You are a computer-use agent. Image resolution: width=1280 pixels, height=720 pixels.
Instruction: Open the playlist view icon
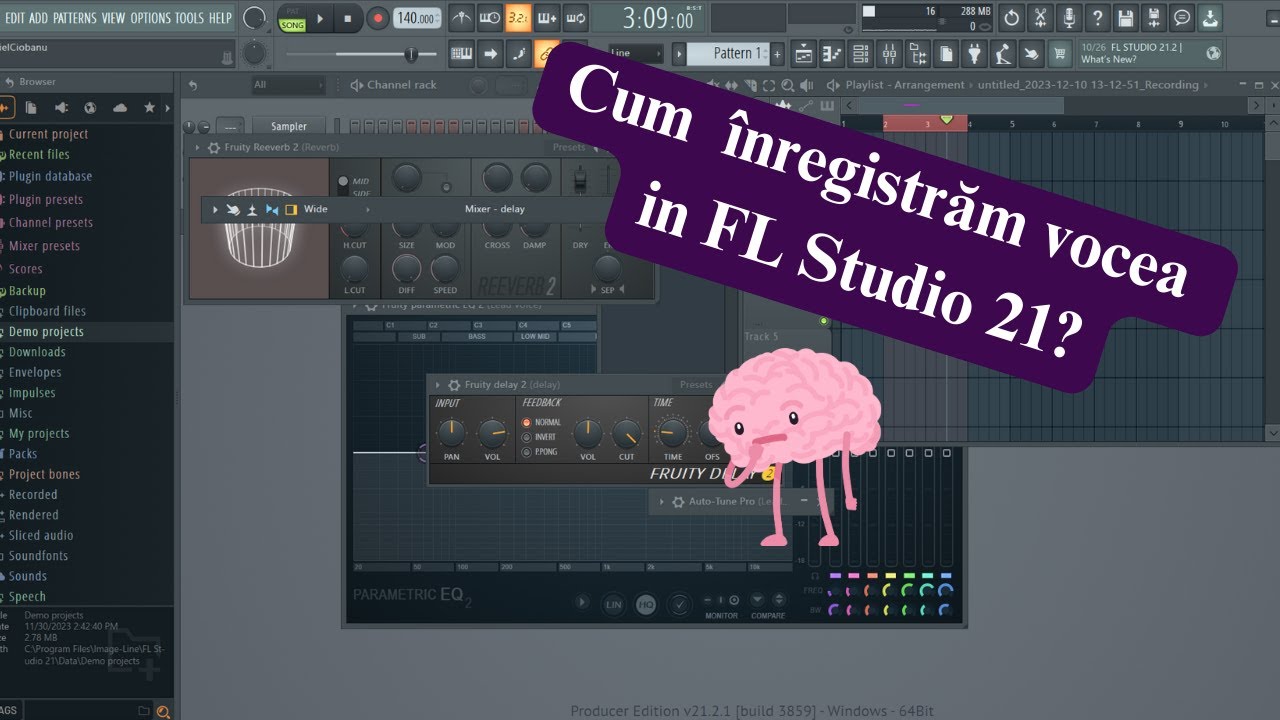tap(803, 53)
